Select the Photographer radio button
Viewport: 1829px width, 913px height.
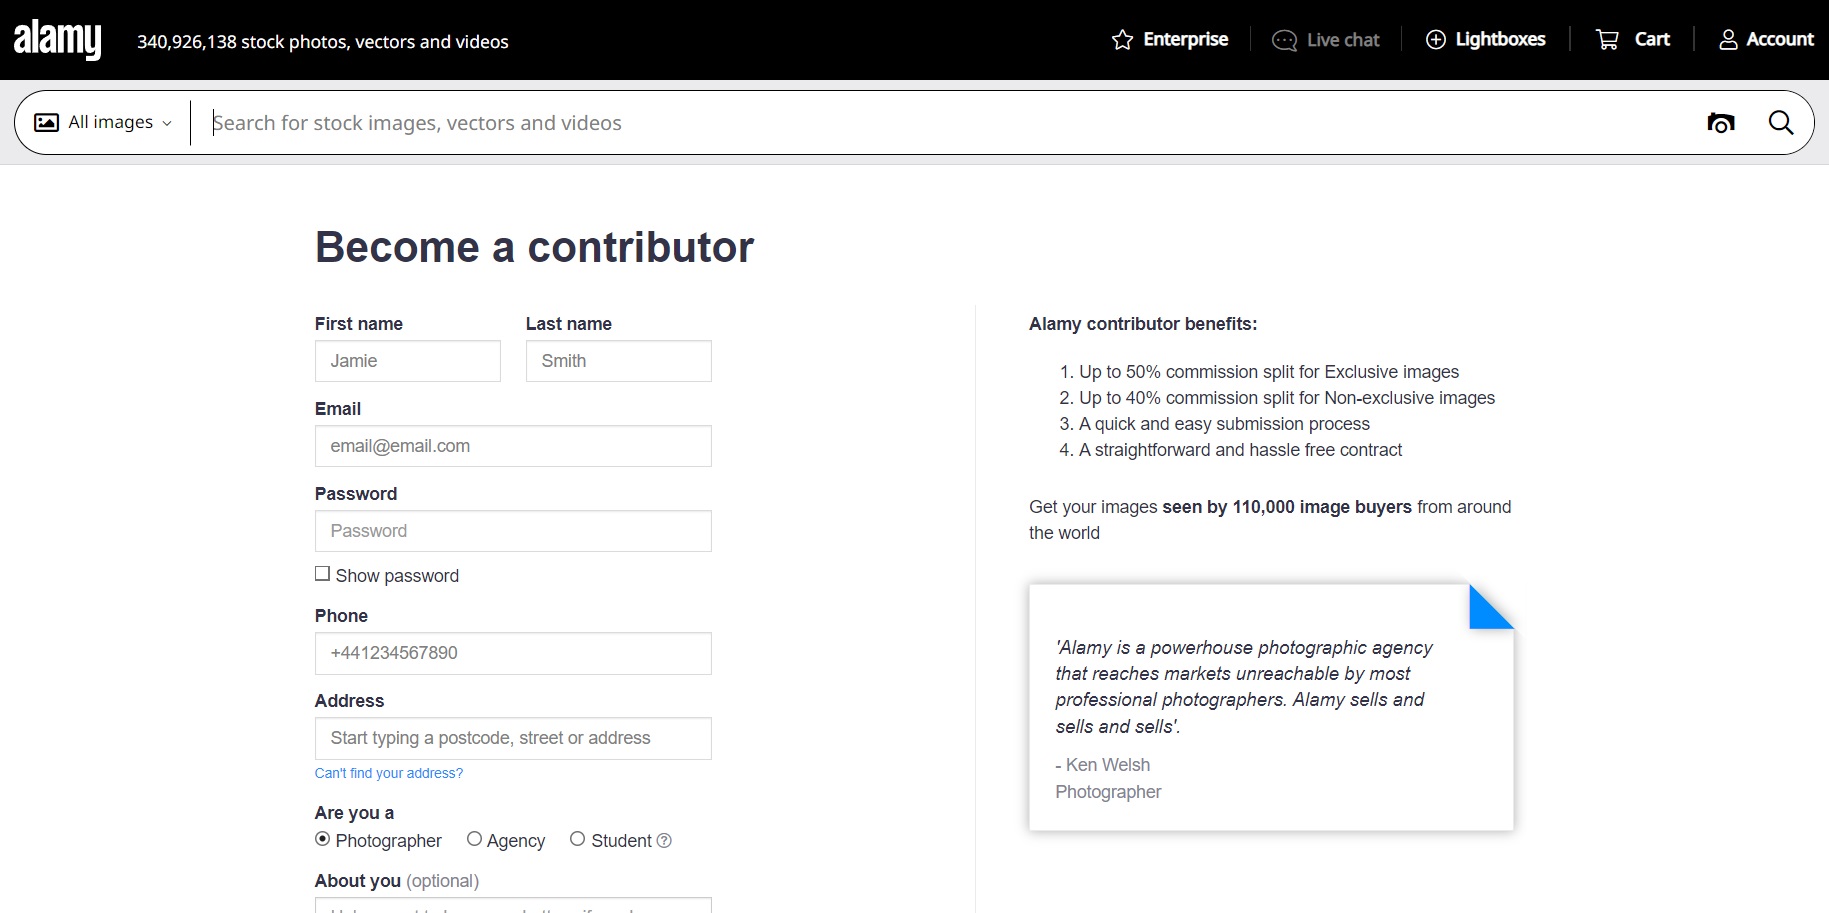tap(322, 839)
